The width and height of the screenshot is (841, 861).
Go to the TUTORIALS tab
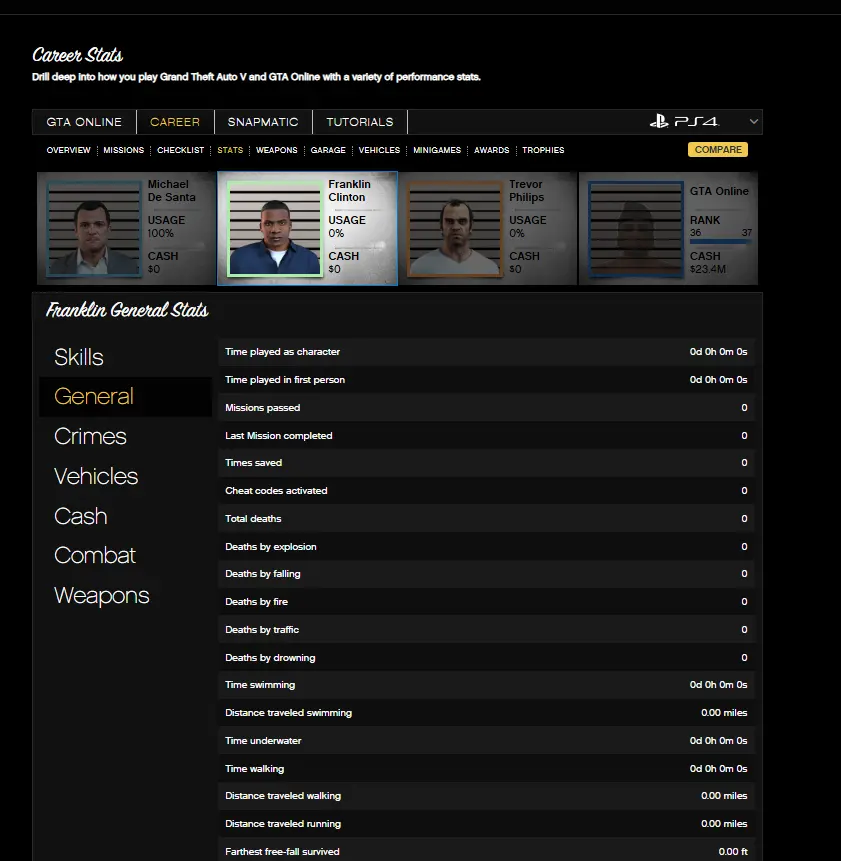(x=360, y=122)
